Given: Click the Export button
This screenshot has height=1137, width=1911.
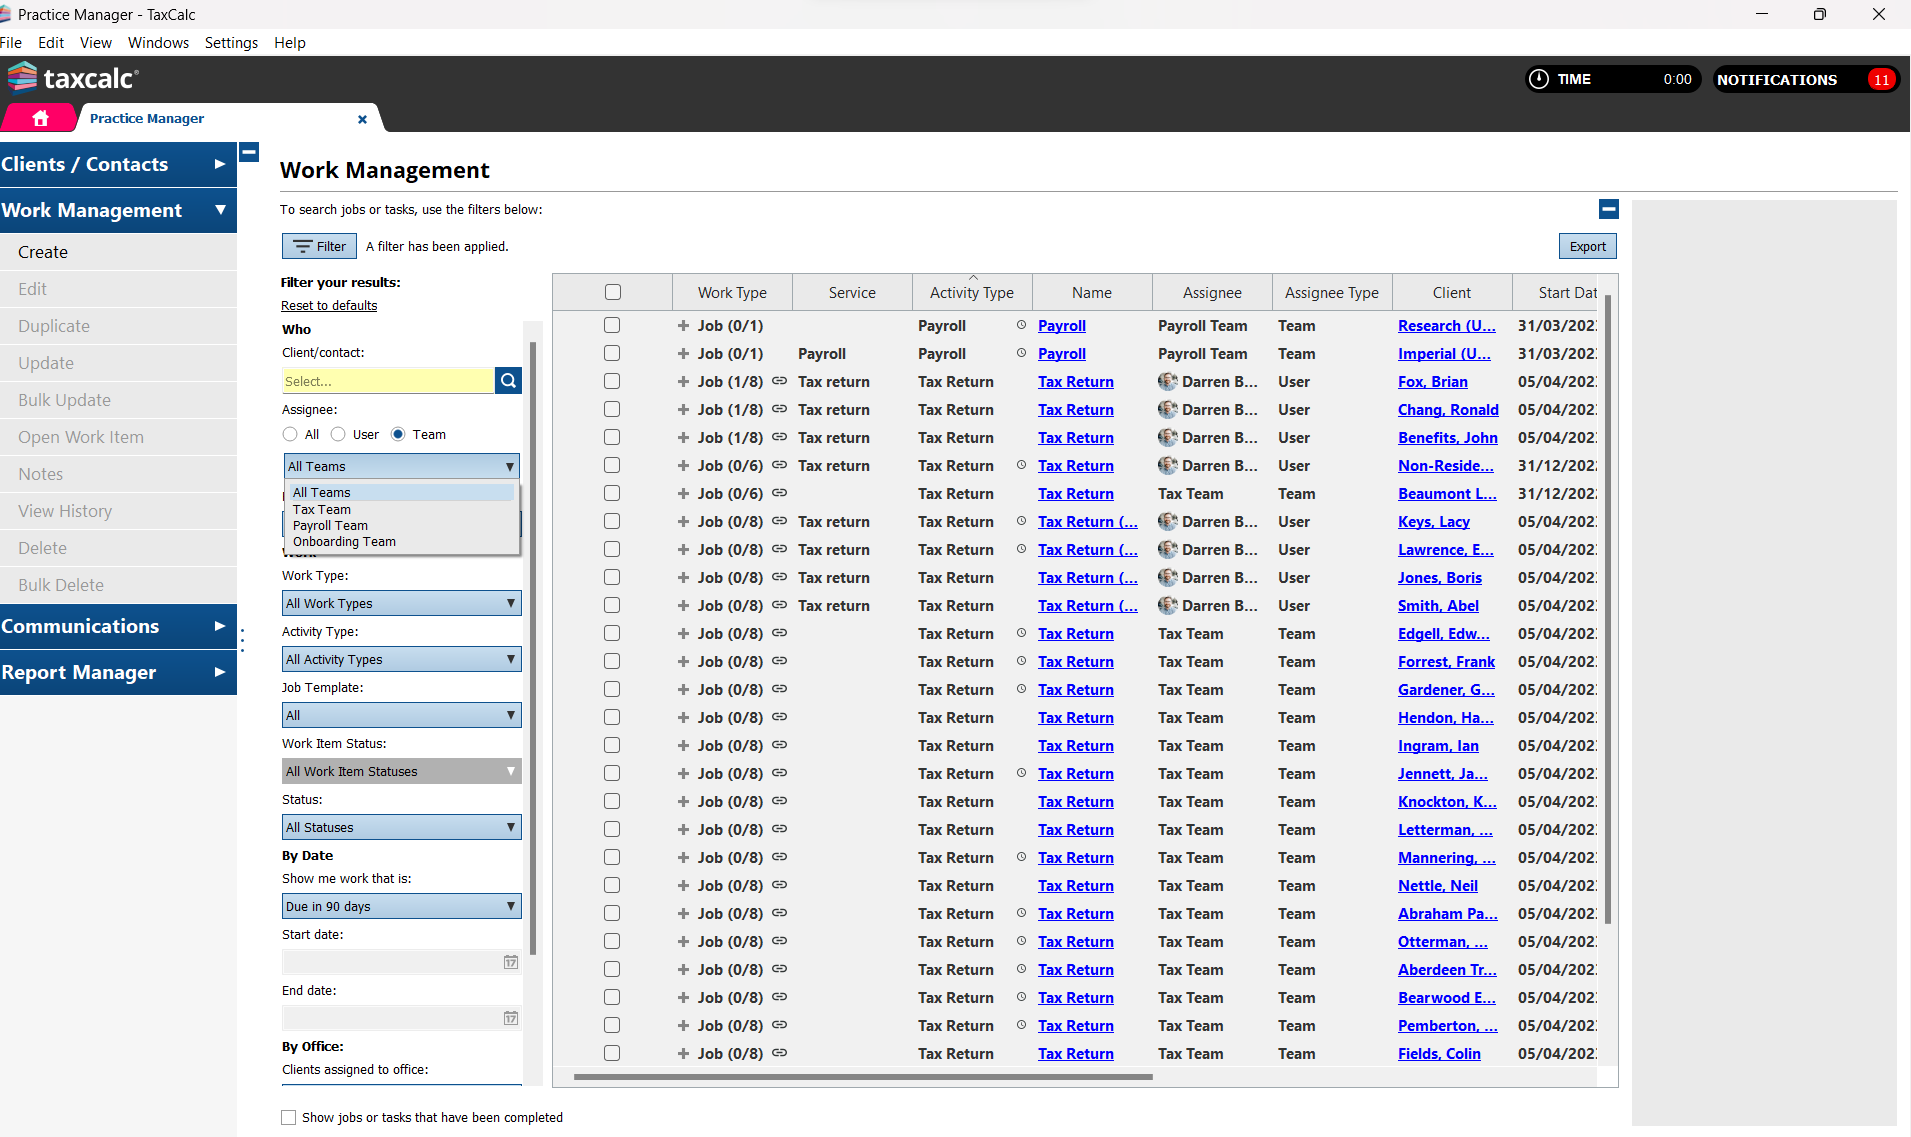Looking at the screenshot, I should [x=1586, y=245].
